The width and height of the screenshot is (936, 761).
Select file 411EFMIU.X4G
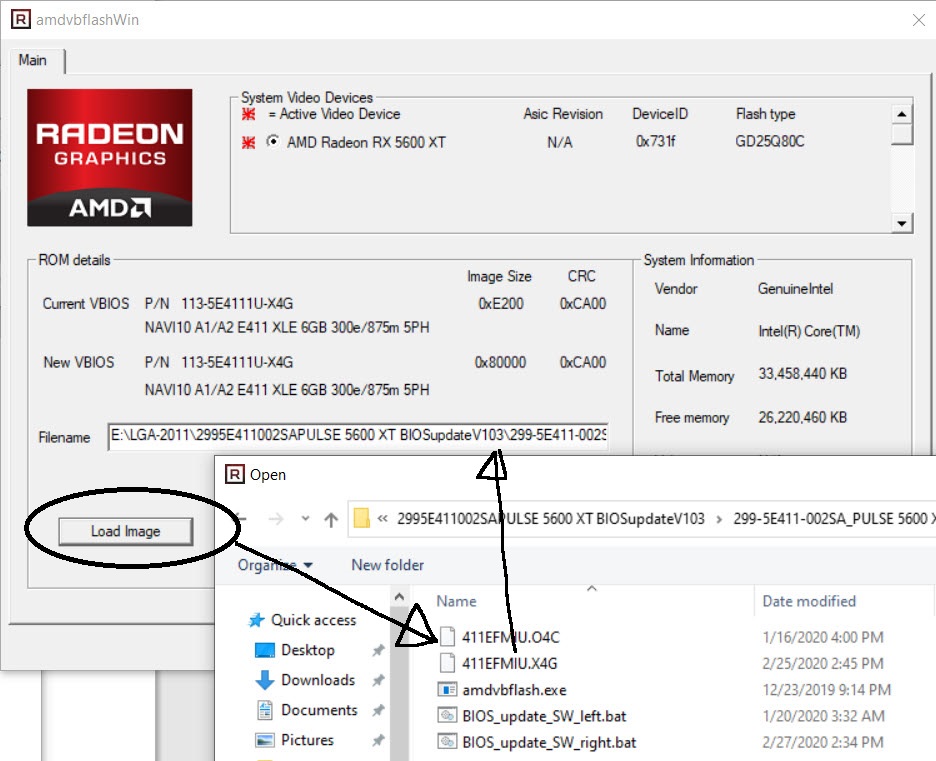(509, 664)
